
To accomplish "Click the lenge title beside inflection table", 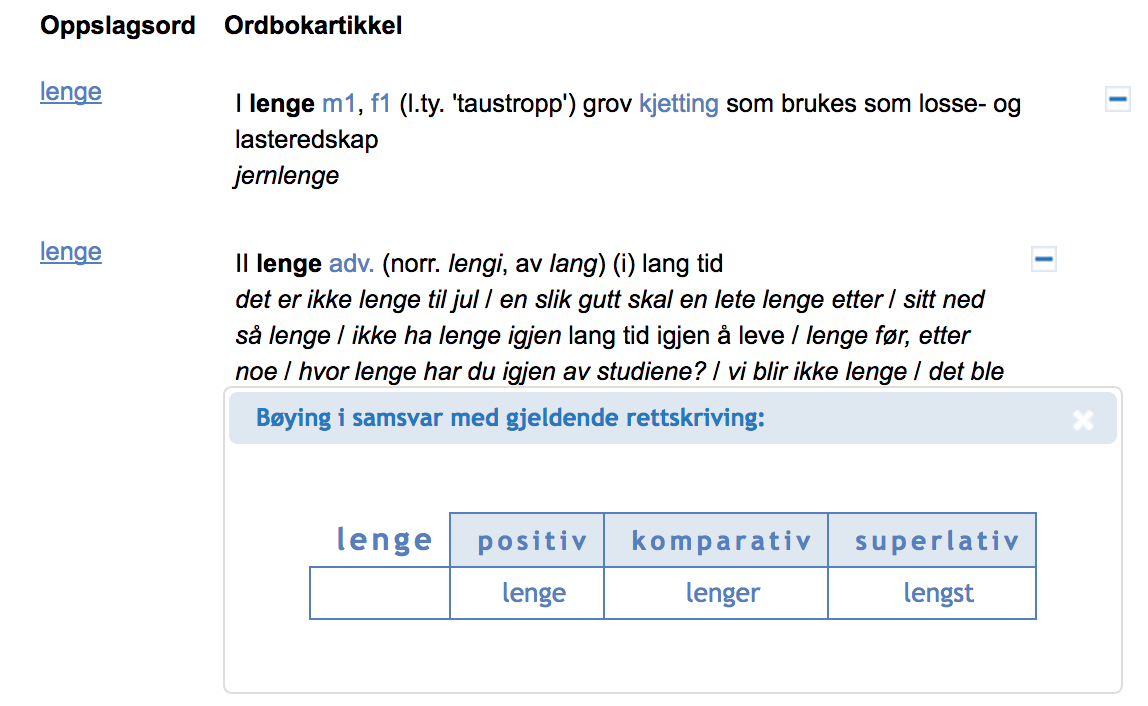I will tap(384, 540).
